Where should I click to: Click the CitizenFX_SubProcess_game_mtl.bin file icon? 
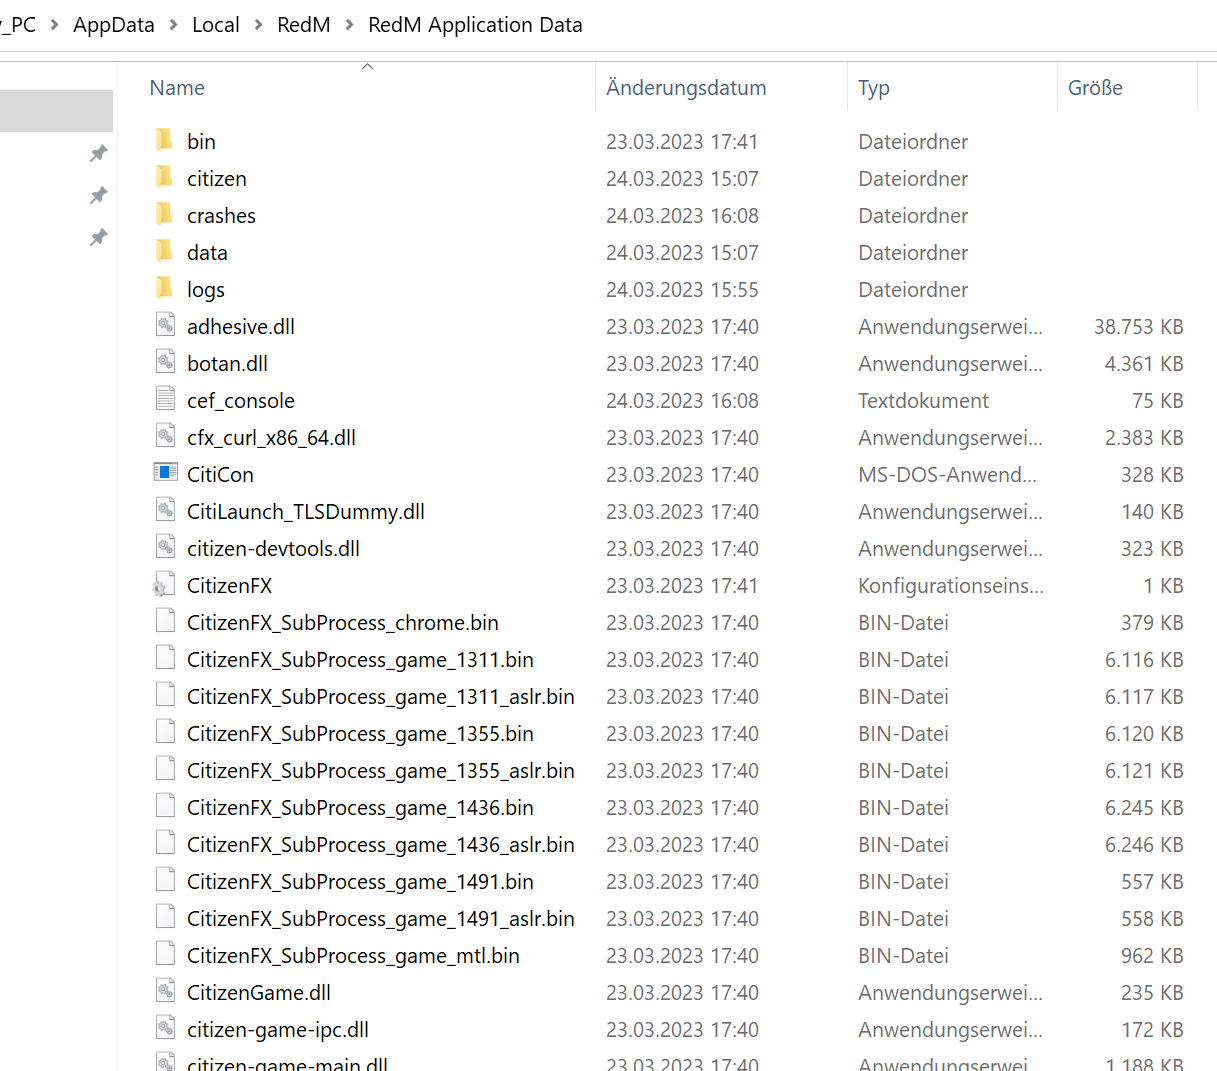point(165,954)
